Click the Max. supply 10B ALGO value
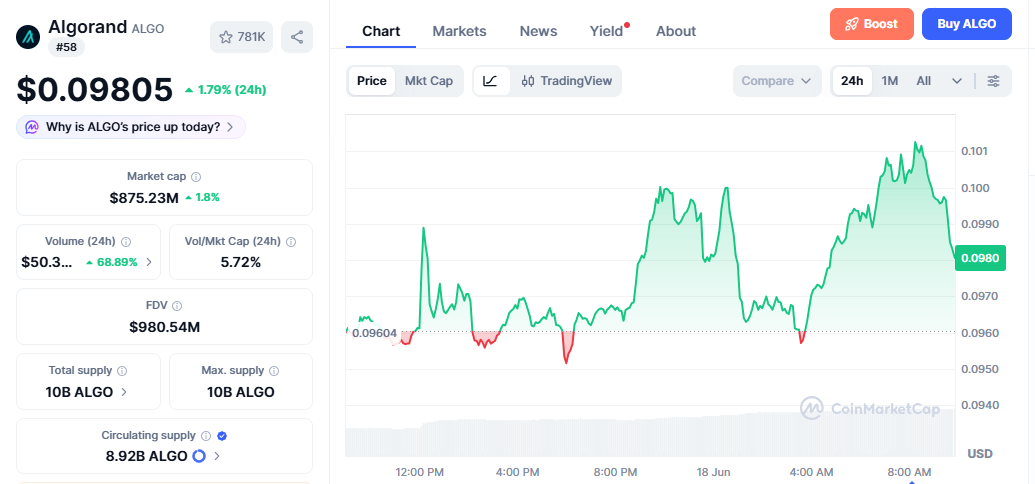The width and height of the screenshot is (1035, 484). tap(241, 392)
